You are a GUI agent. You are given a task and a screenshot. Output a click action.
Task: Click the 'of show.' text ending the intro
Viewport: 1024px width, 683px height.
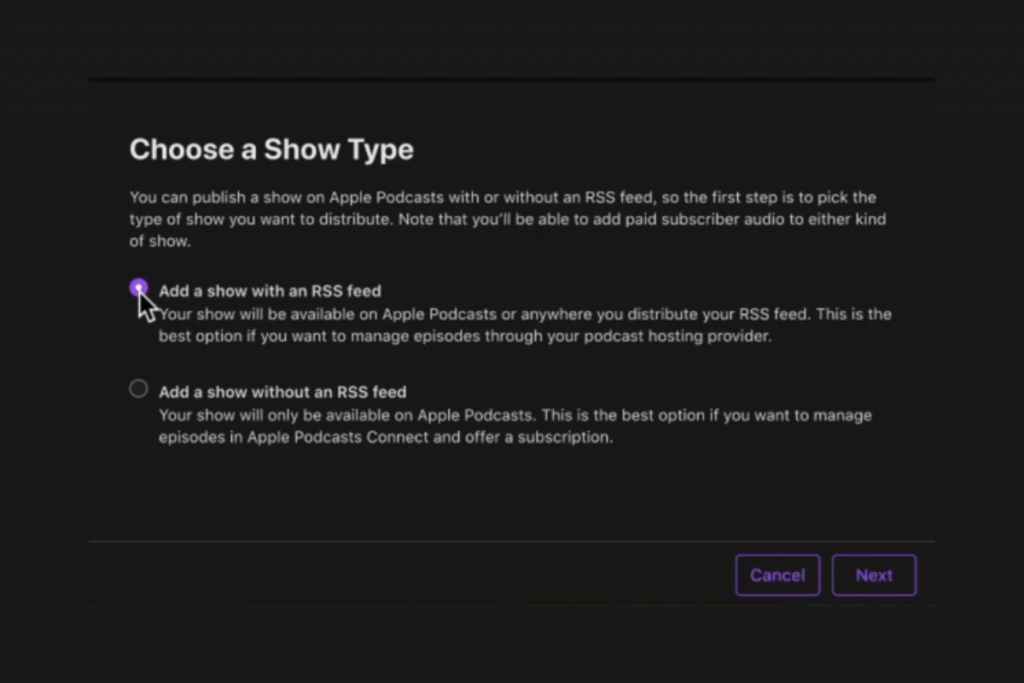tap(159, 241)
